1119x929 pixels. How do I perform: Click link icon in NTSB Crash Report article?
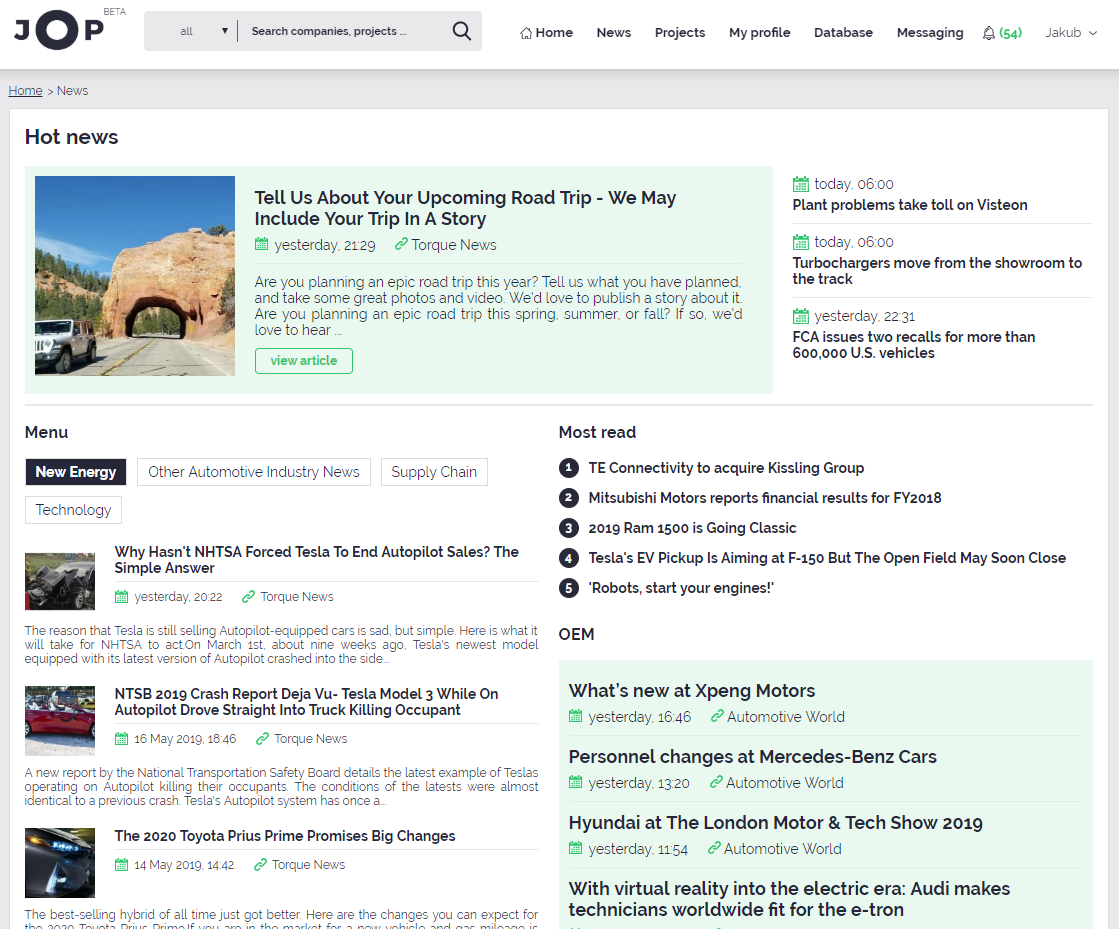262,738
